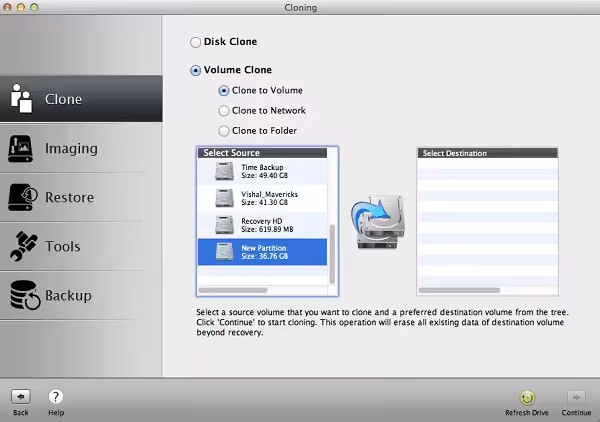The height and width of the screenshot is (422, 600).
Task: Click the Refresh Drive icon
Action: coord(527,398)
